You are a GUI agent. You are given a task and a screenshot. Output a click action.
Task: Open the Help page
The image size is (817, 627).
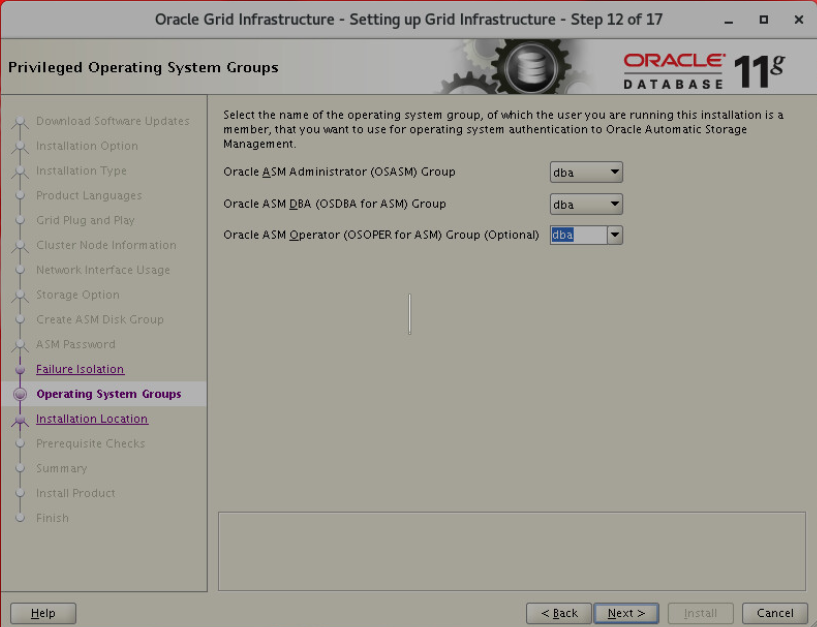click(x=43, y=613)
